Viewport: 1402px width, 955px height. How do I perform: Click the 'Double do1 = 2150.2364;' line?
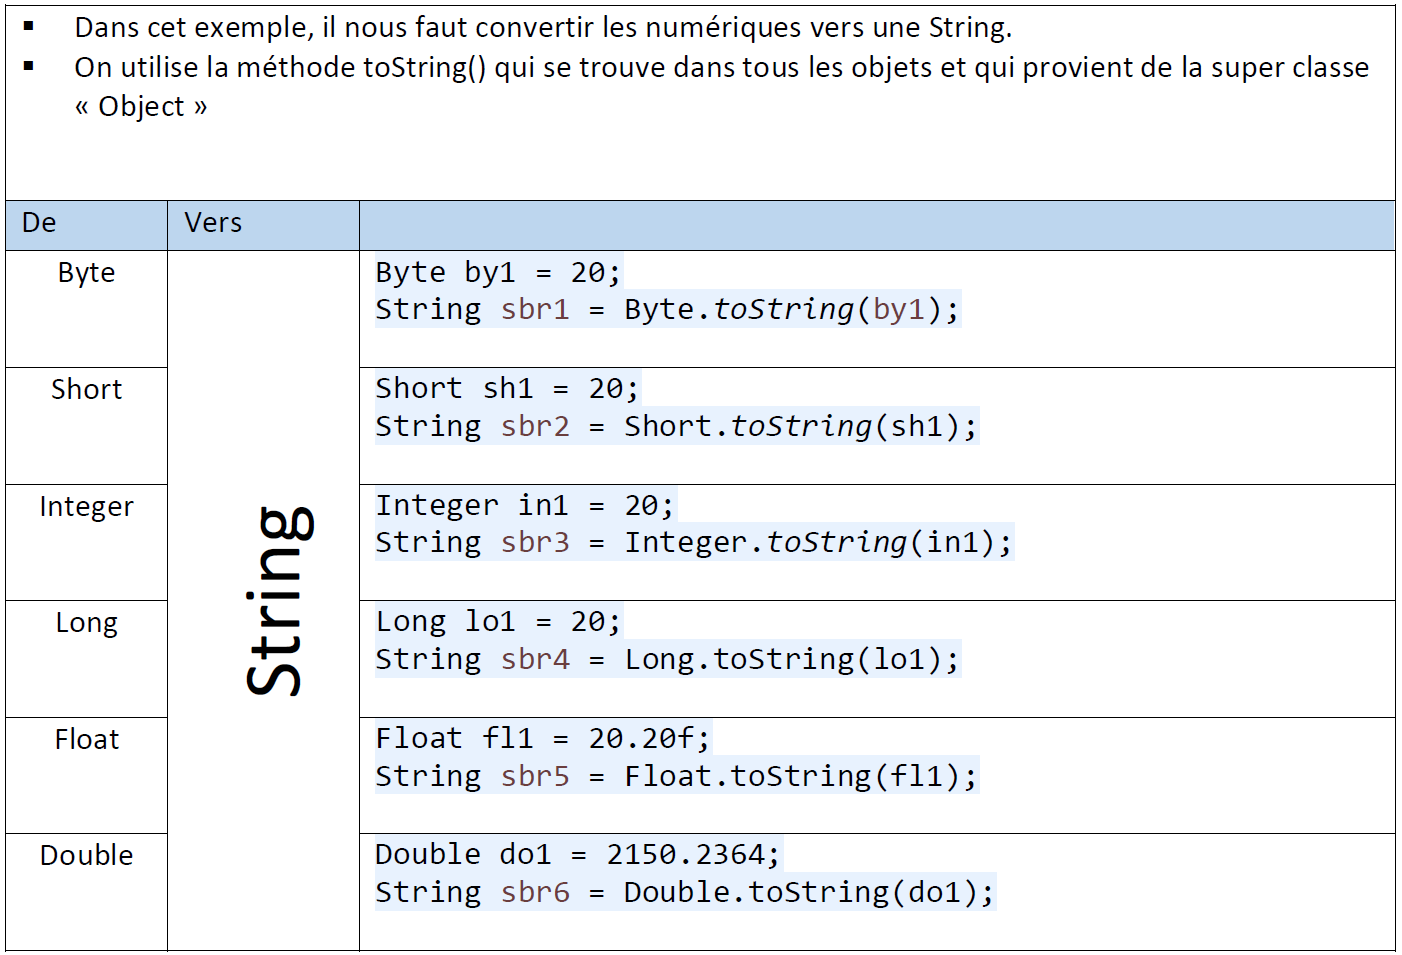(577, 855)
